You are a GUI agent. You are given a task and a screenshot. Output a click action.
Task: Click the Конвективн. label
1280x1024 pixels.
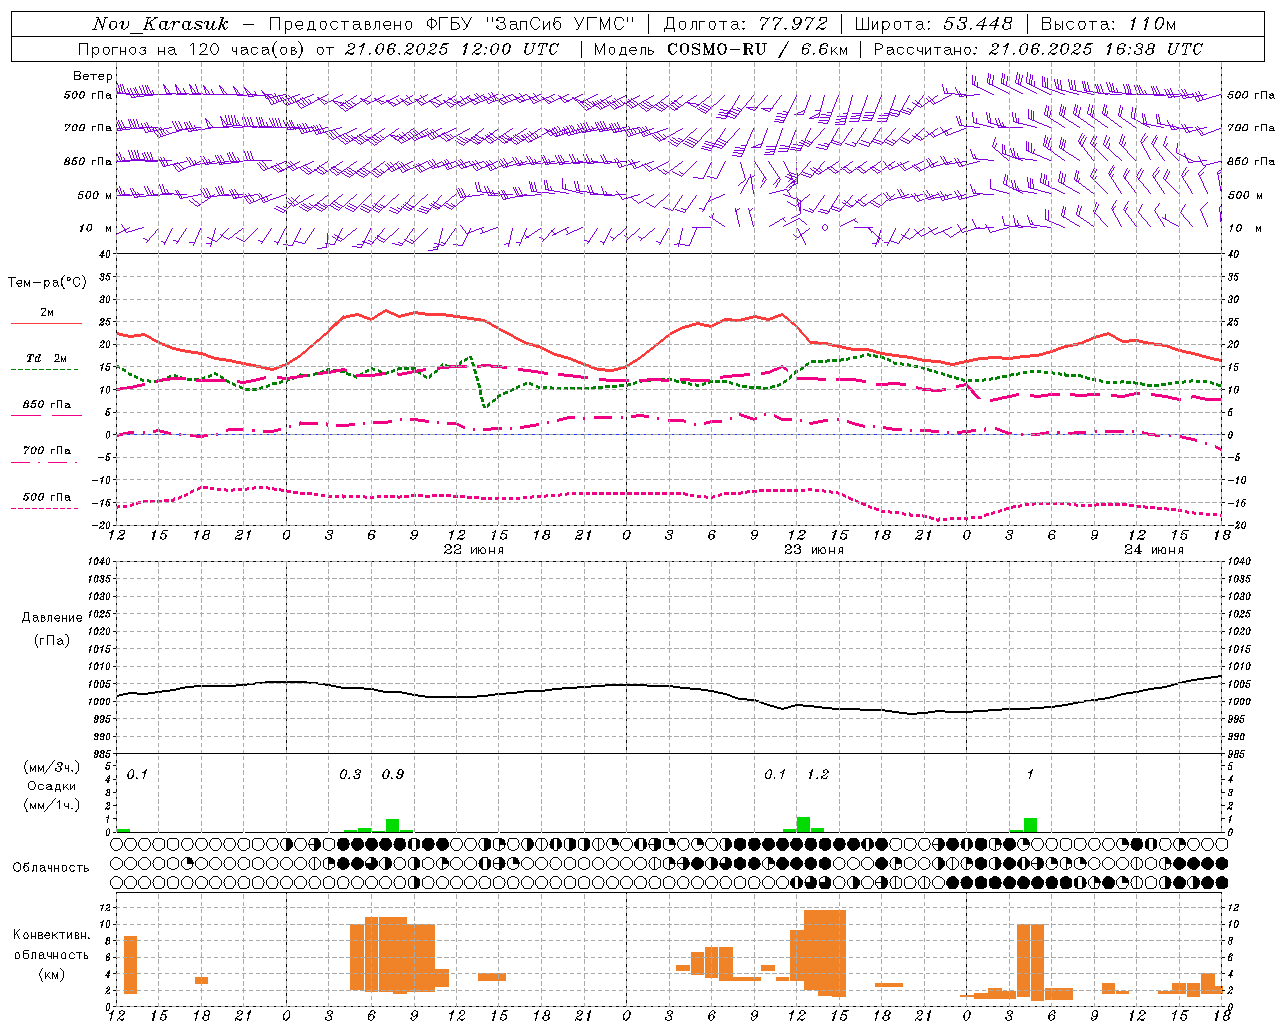(x=51, y=935)
